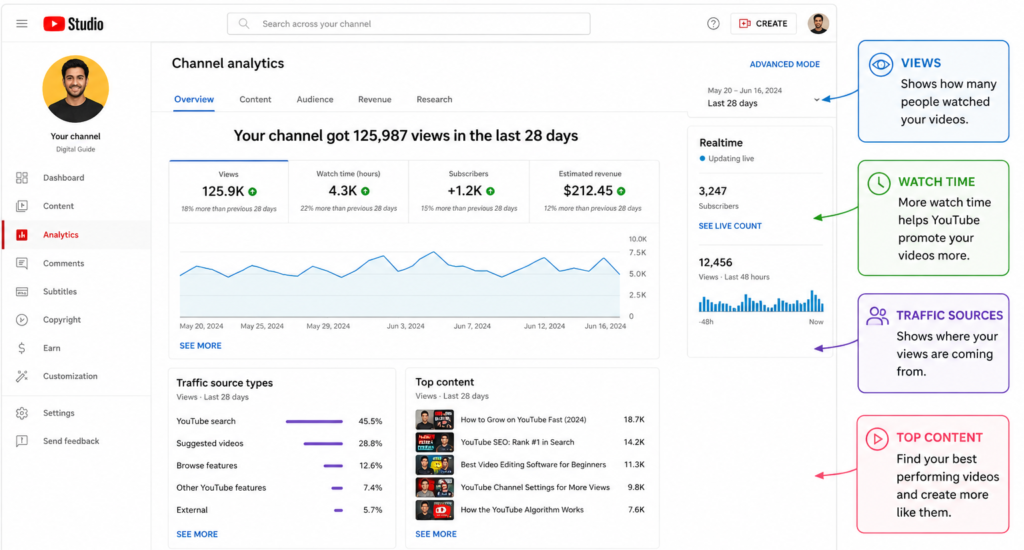Click the Browse features traffic bar
Viewport: 1024px width, 550px height.
333,466
